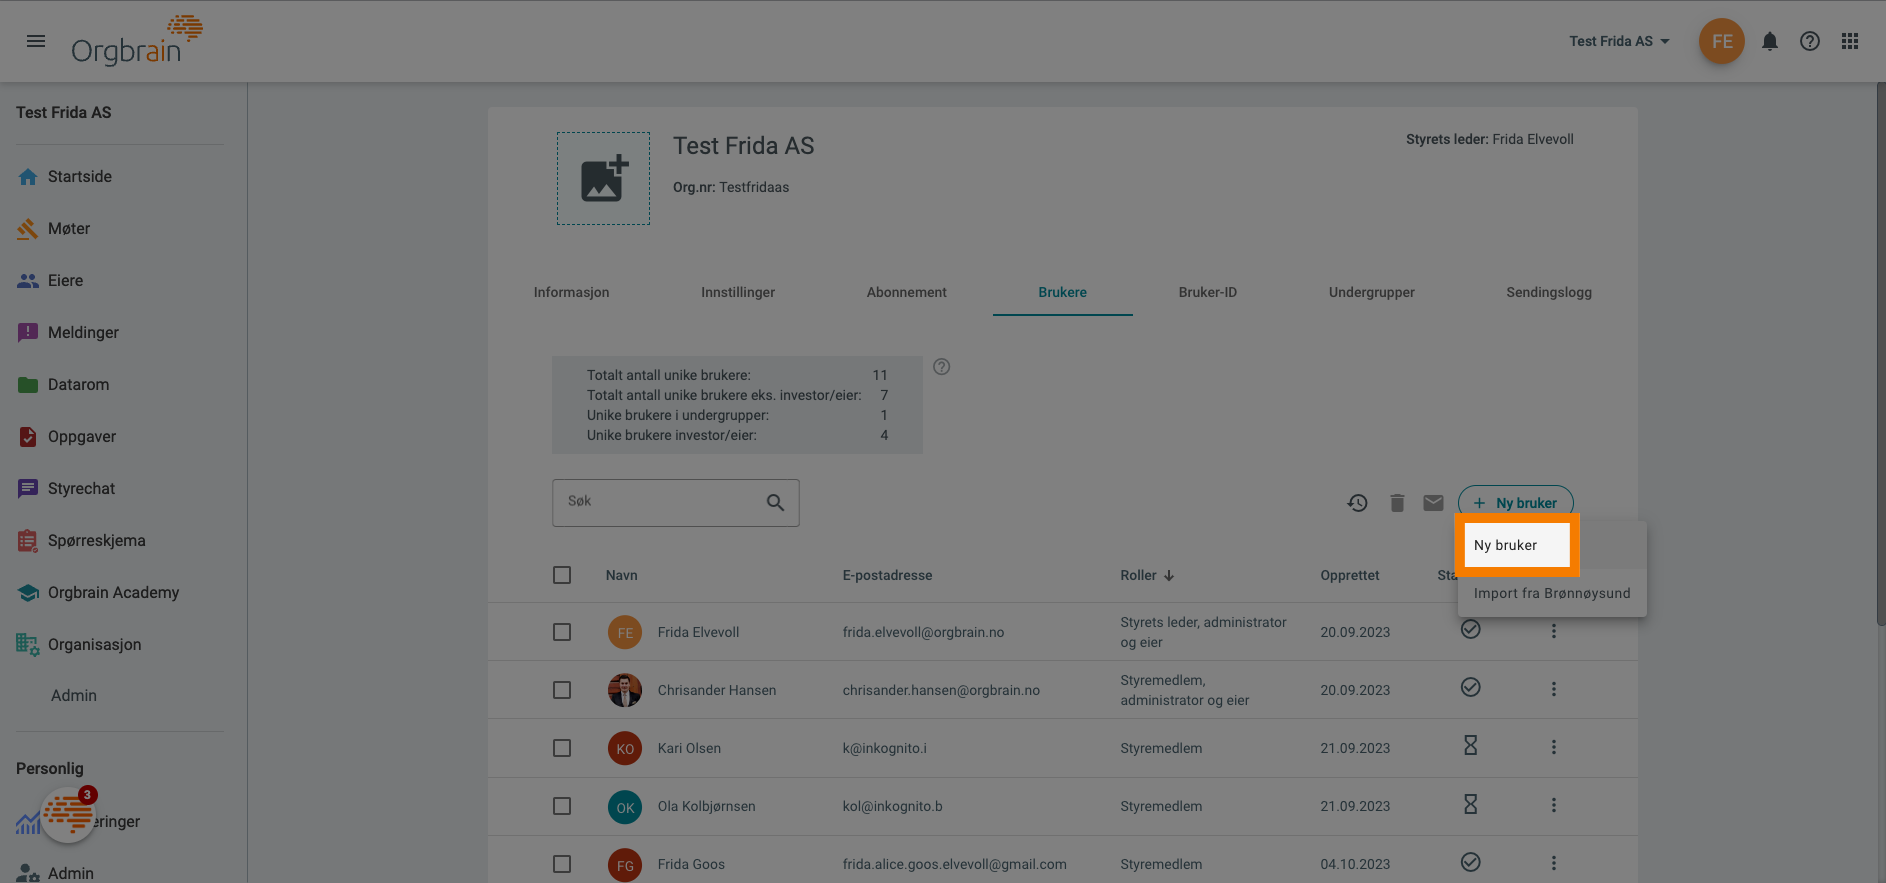Click the + Ny bruker button

coord(1515,503)
